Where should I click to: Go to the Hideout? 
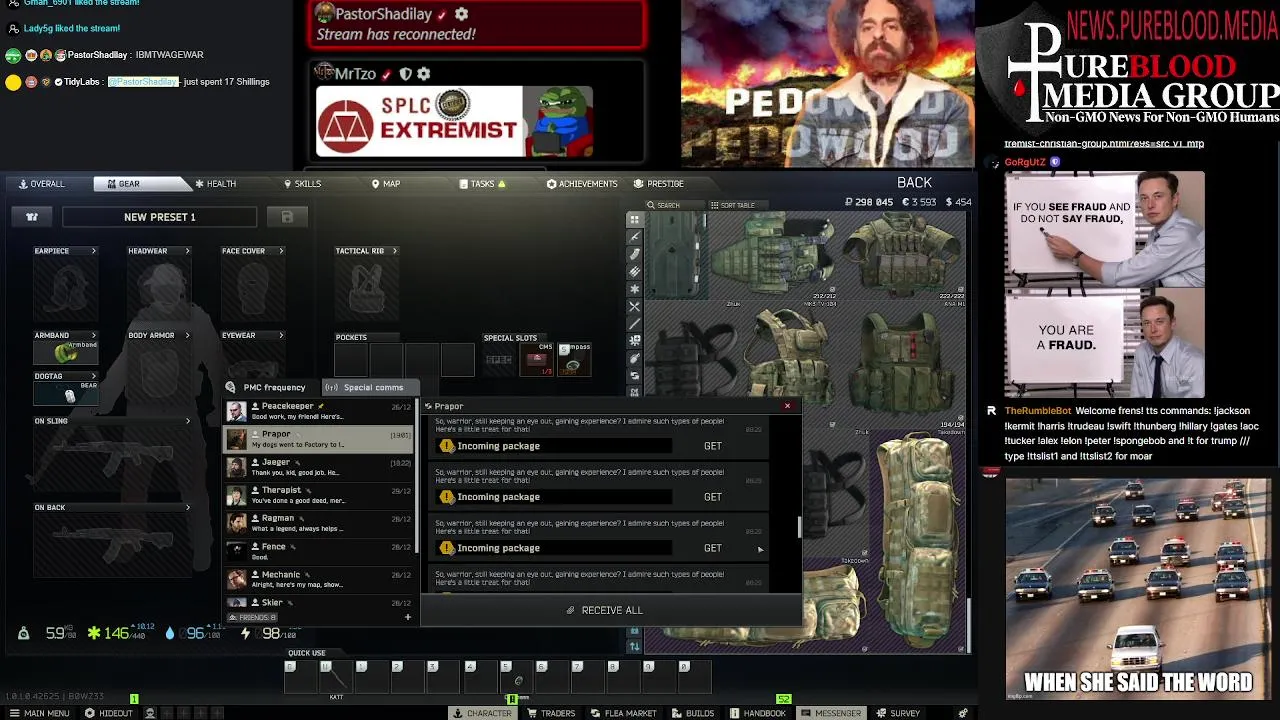click(x=109, y=713)
